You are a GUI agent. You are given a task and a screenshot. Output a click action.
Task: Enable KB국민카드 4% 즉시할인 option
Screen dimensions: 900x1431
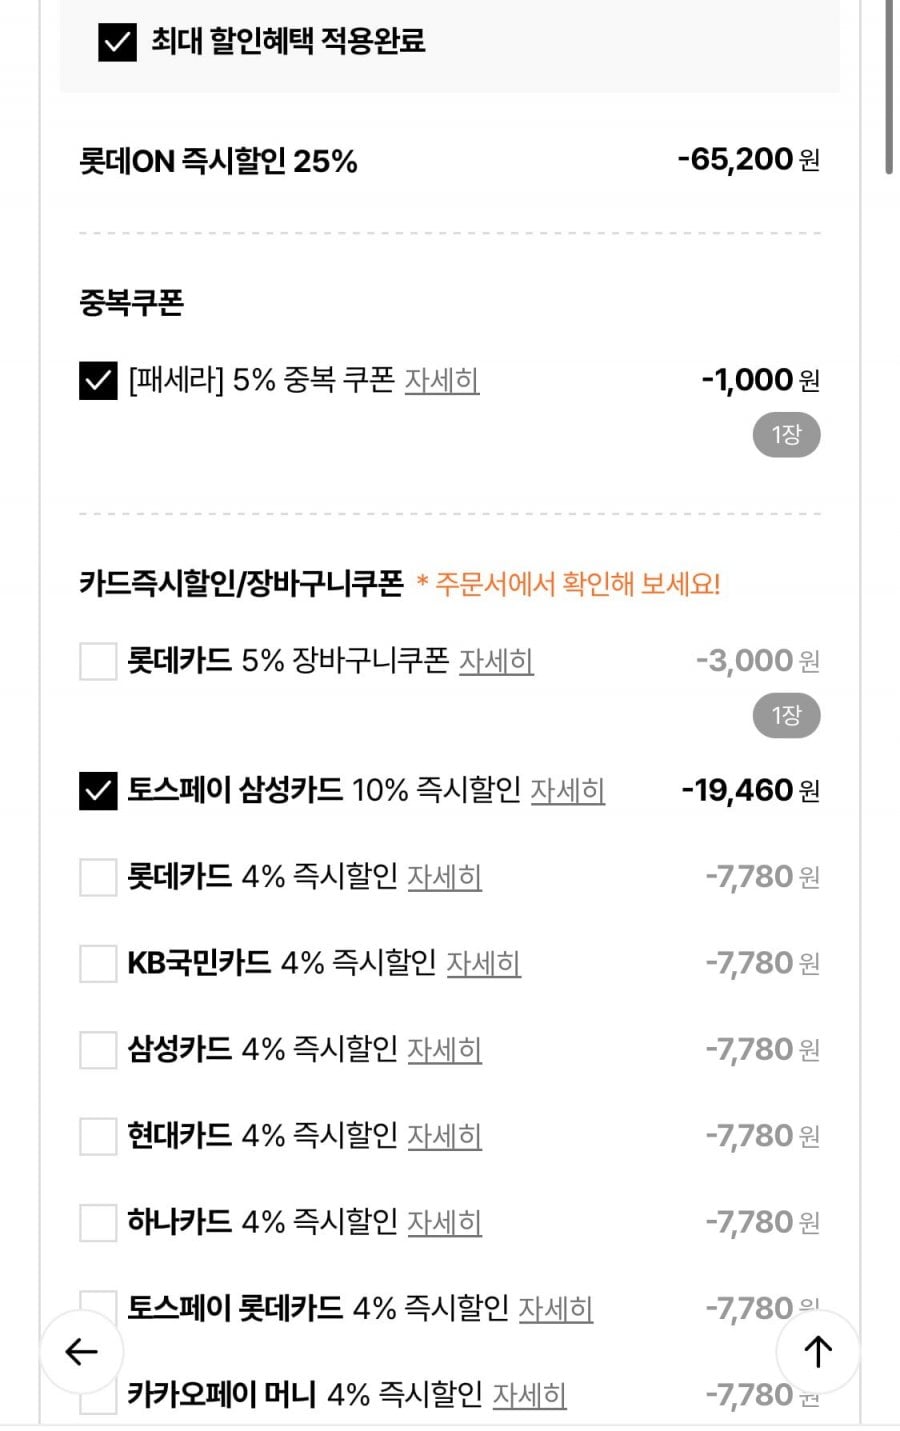98,963
